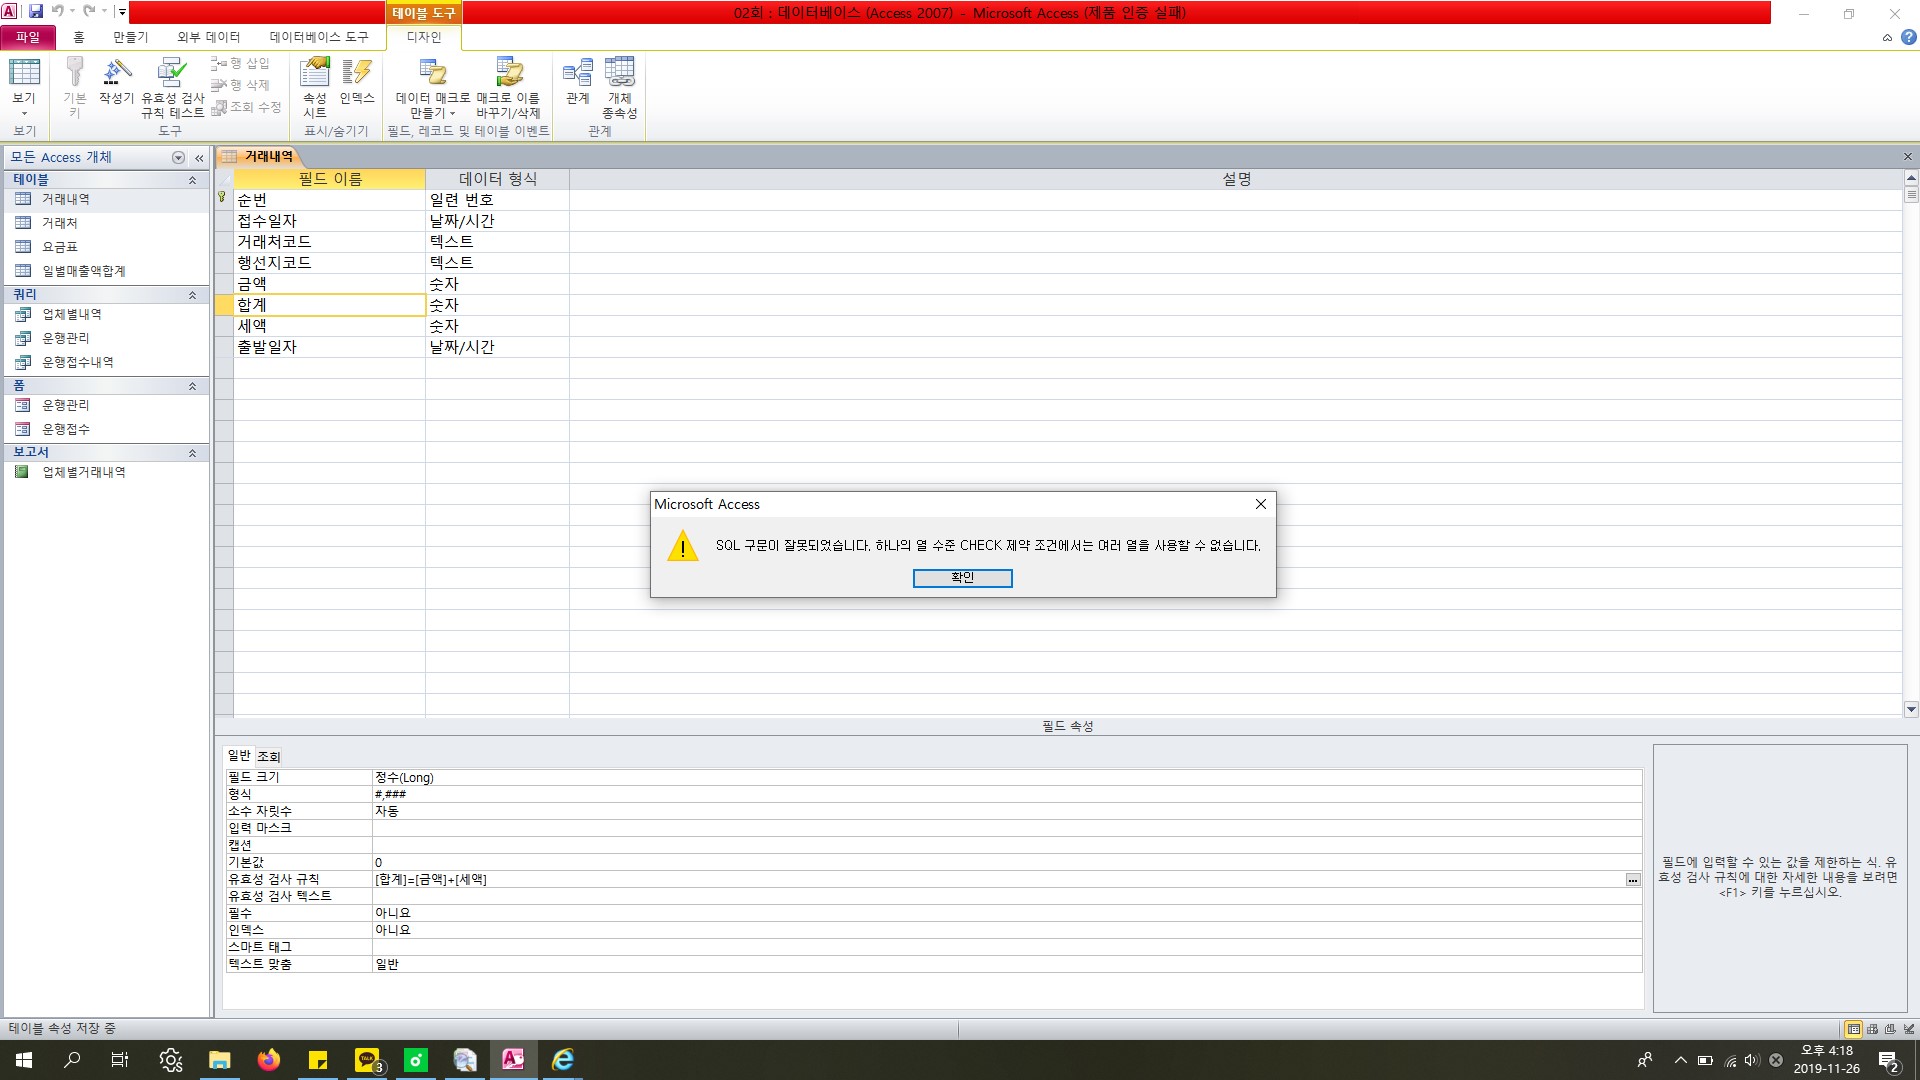This screenshot has width=1920, height=1080.
Task: Click the 개체 종속성 icon
Action: (619, 86)
